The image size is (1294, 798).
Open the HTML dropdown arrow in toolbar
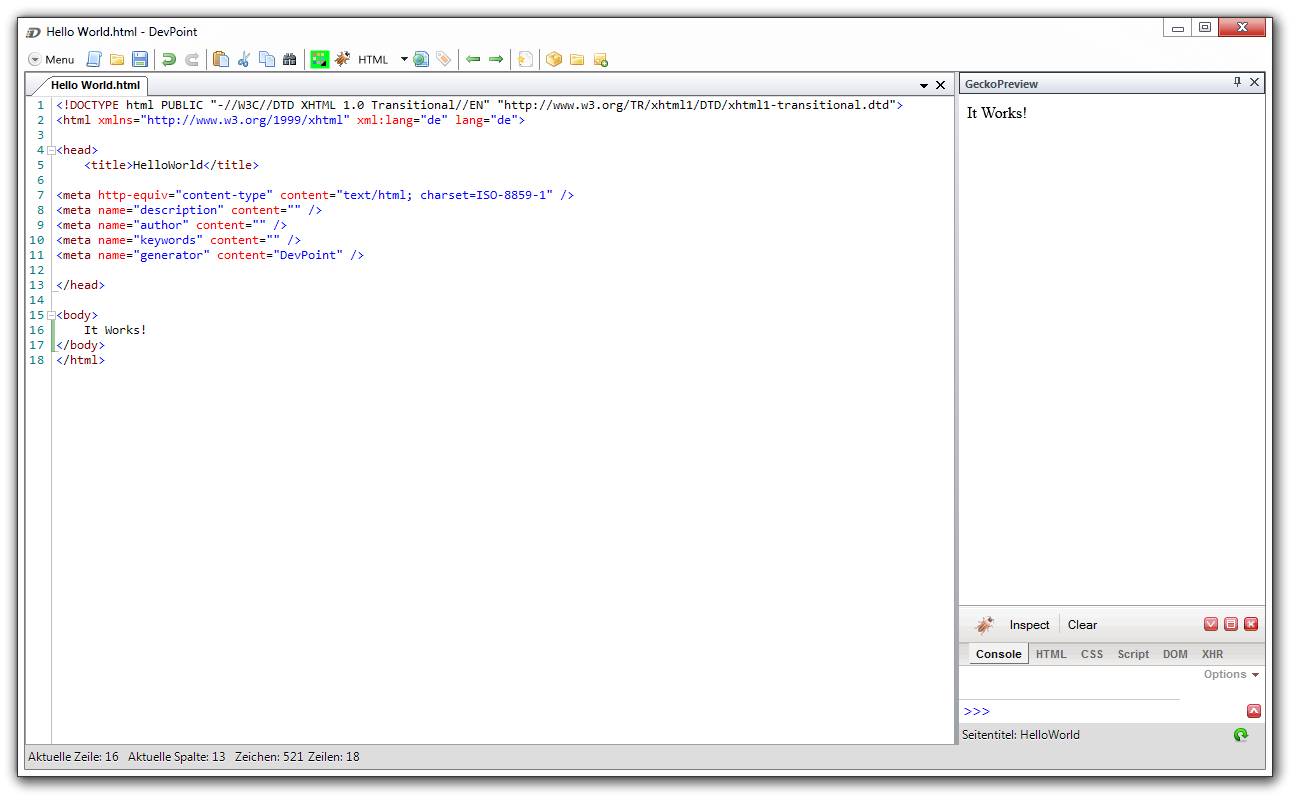[x=404, y=60]
